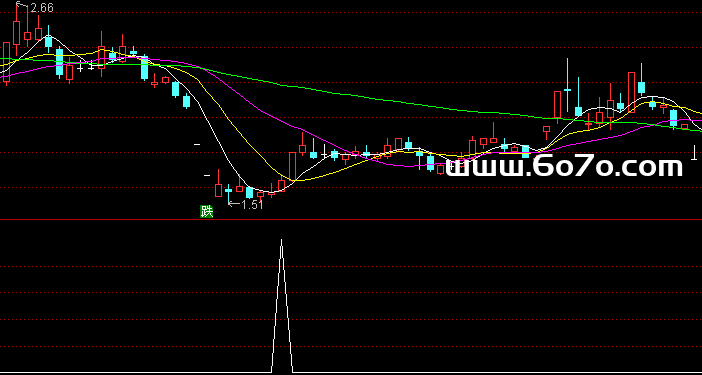Open the www.6o7o.com watermark link
702x375 pixels.
click(565, 167)
